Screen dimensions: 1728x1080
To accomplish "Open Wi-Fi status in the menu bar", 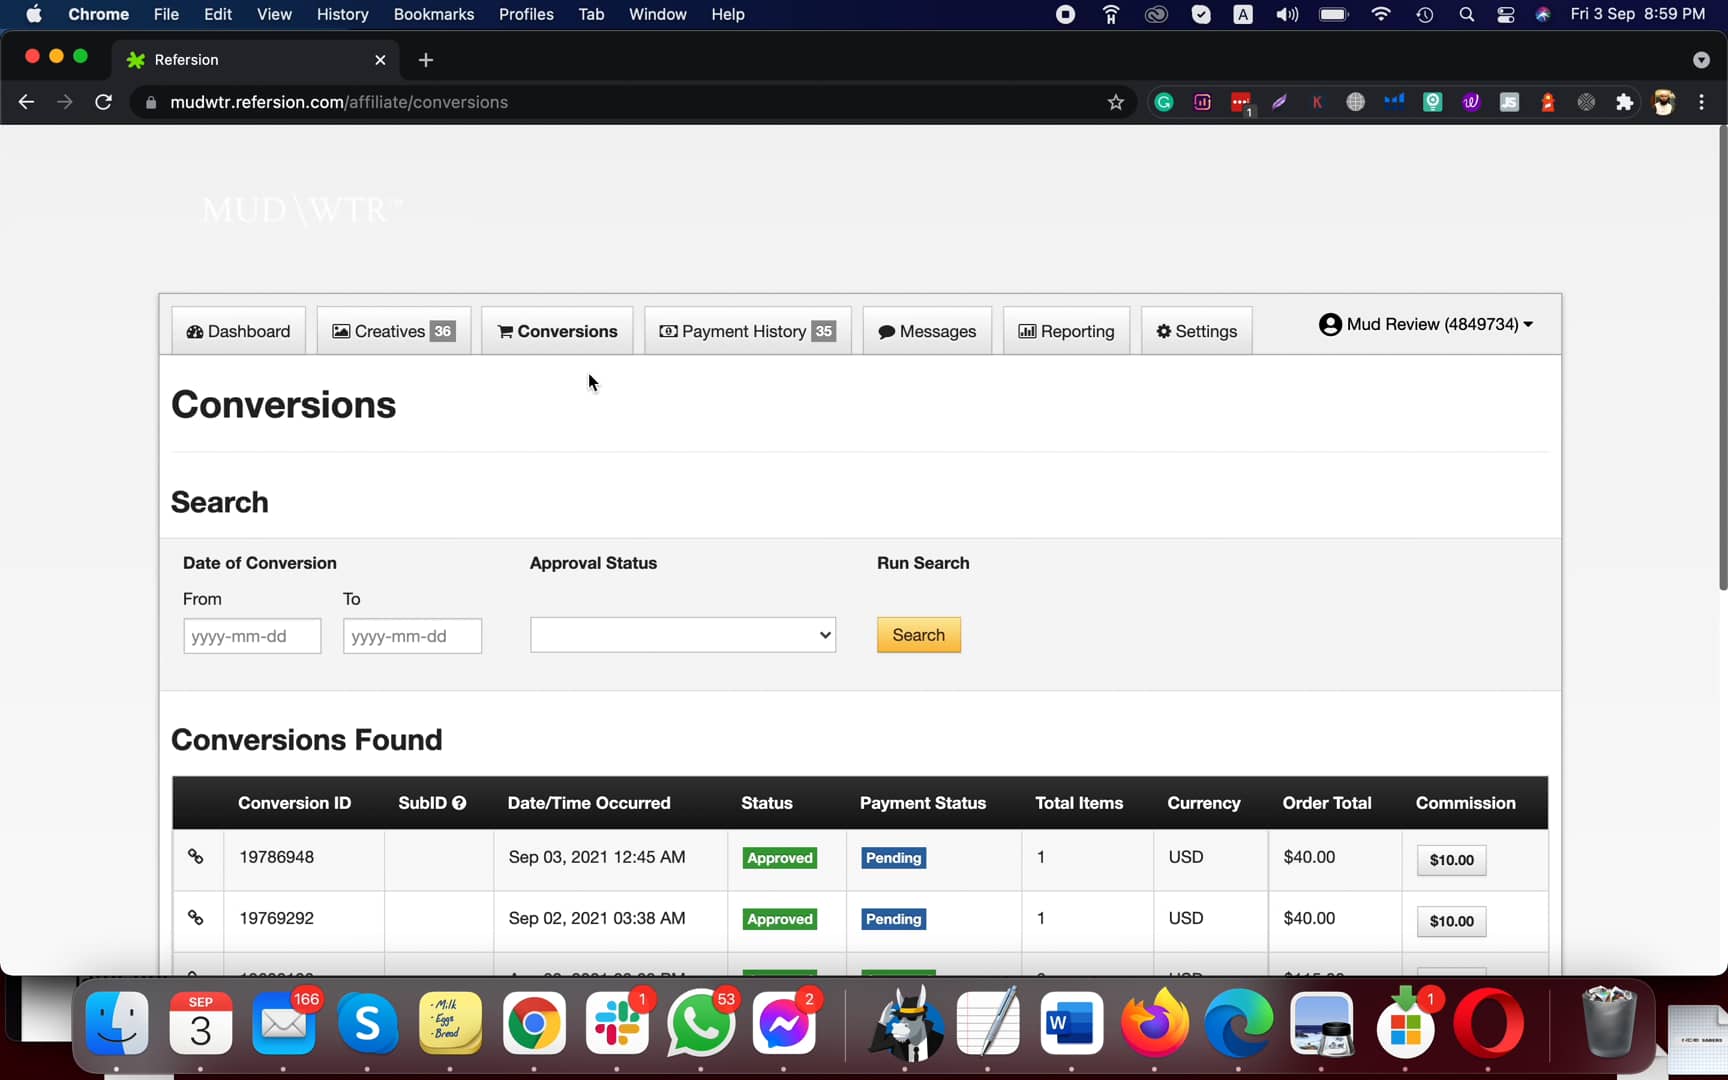I will tap(1380, 14).
